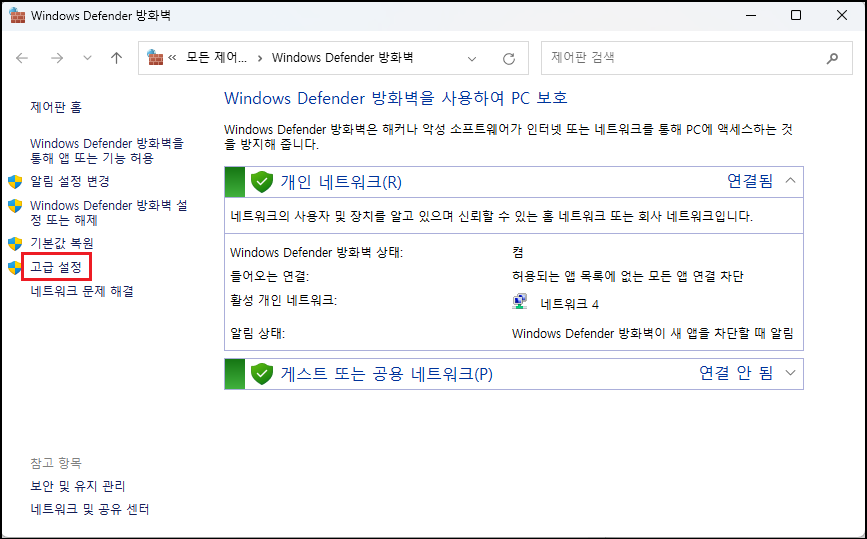Open 네트워크 및 공유 센터 link
867x539 pixels.
pos(90,509)
